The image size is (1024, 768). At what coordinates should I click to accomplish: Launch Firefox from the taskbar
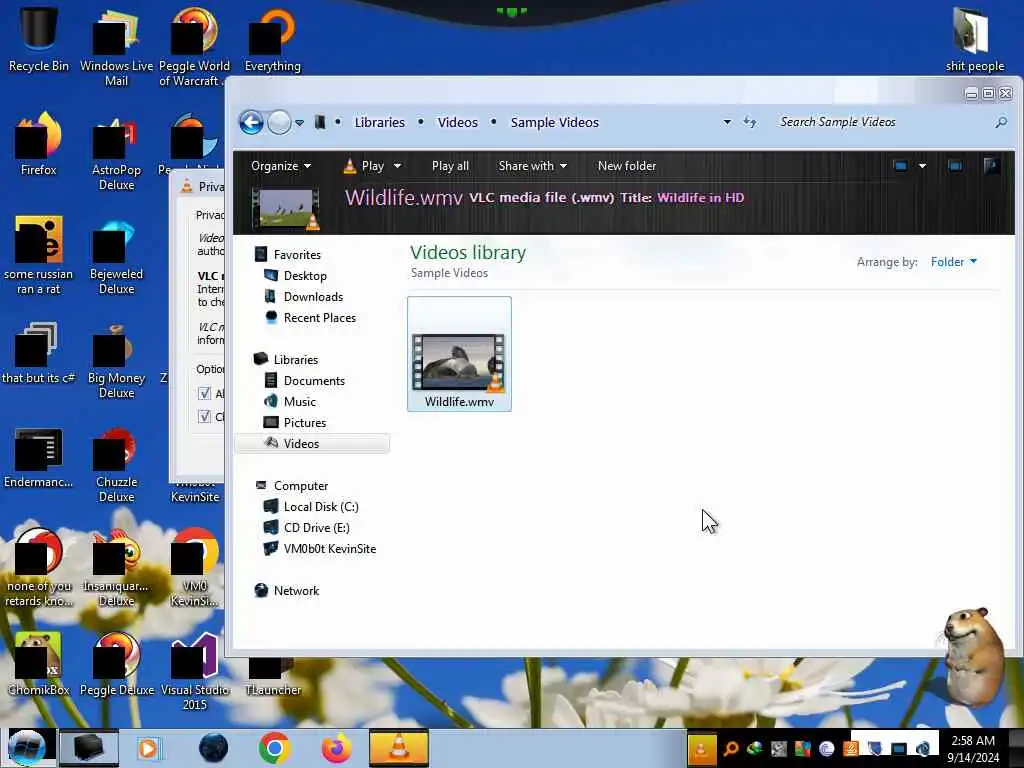pos(336,748)
